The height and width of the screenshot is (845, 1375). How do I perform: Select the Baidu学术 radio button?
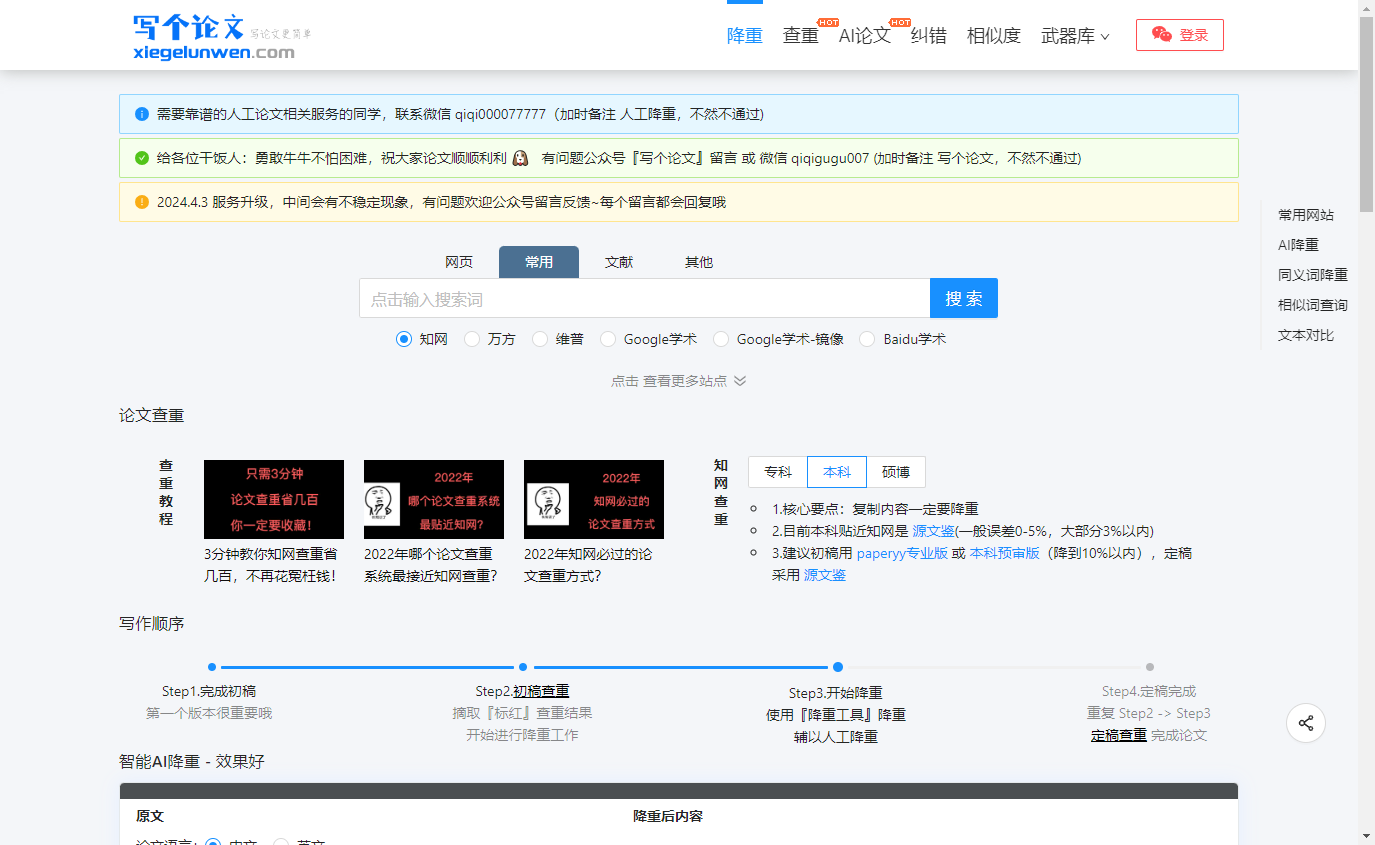tap(867, 339)
